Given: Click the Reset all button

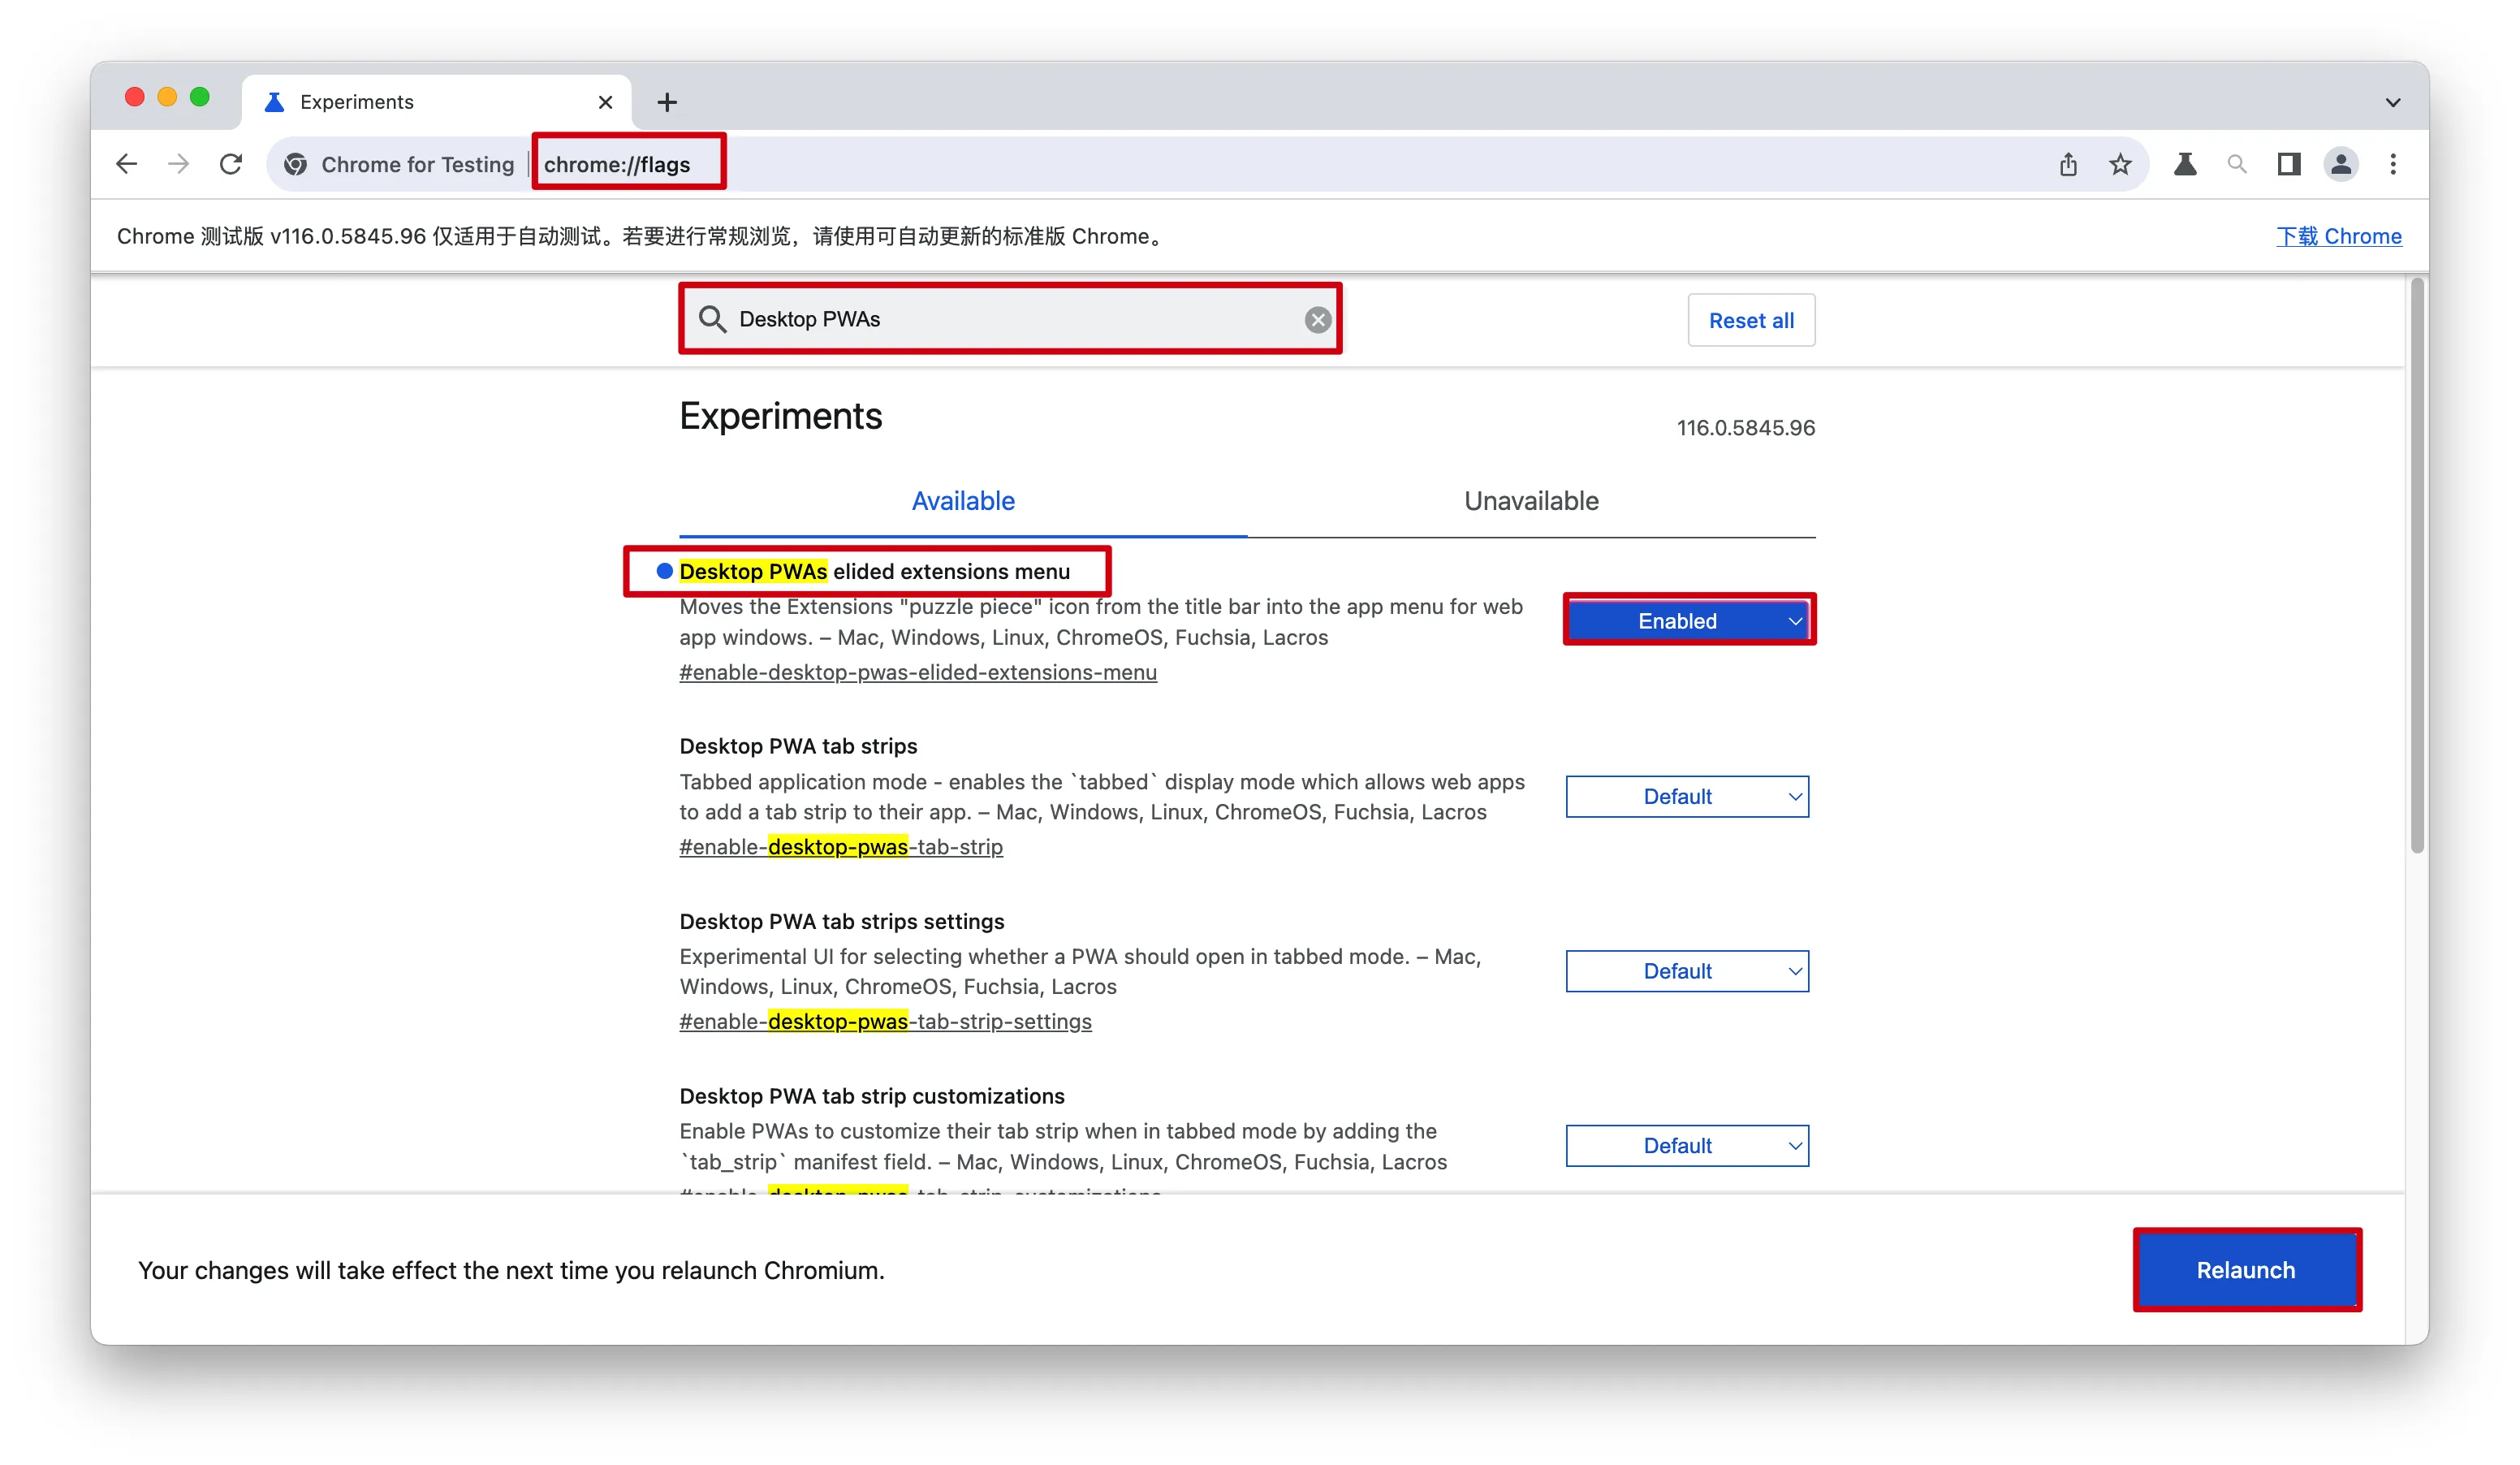Looking at the screenshot, I should tap(1751, 320).
